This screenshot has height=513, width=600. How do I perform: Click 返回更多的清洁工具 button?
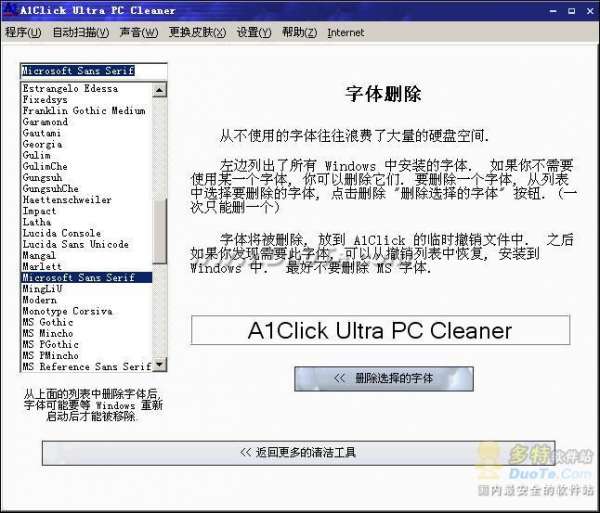click(x=298, y=453)
